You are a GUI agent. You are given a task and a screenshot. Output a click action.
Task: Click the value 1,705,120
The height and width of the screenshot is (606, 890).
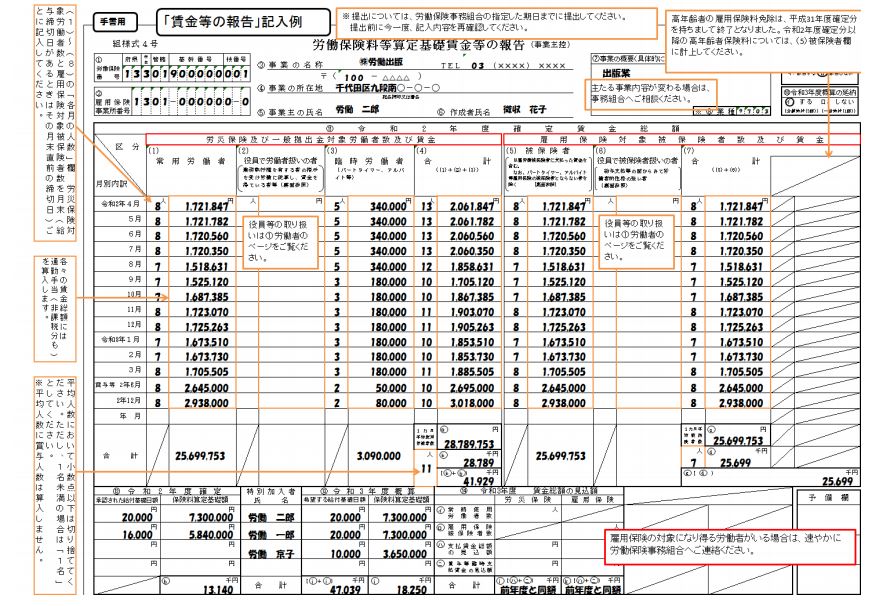pos(472,282)
